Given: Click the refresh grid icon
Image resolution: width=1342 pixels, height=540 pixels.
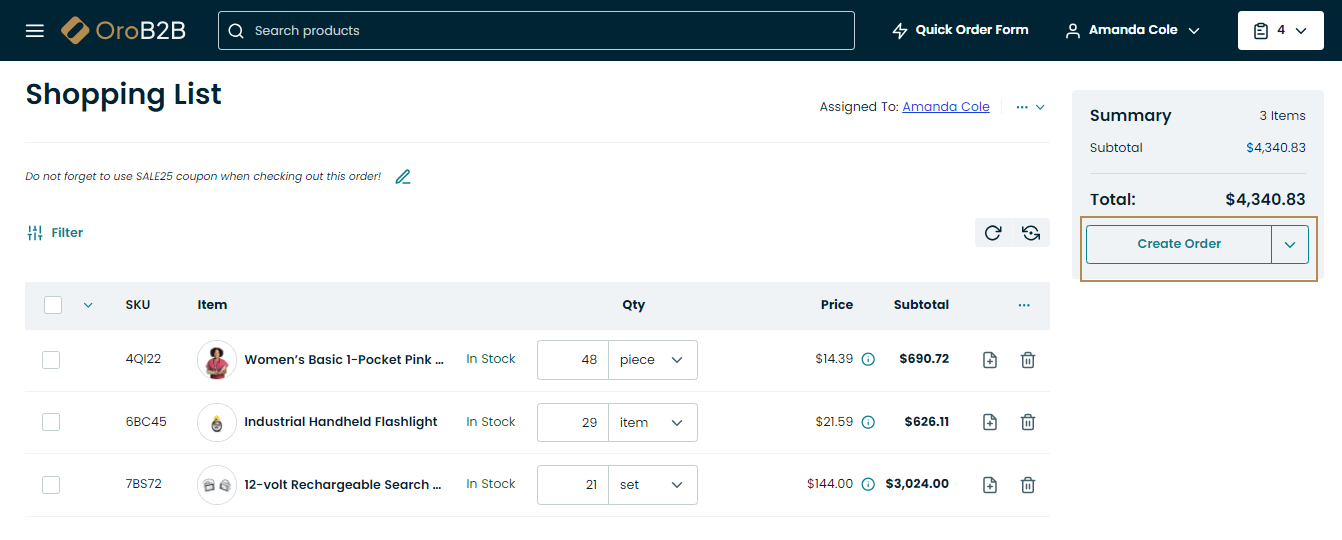Looking at the screenshot, I should point(993,233).
